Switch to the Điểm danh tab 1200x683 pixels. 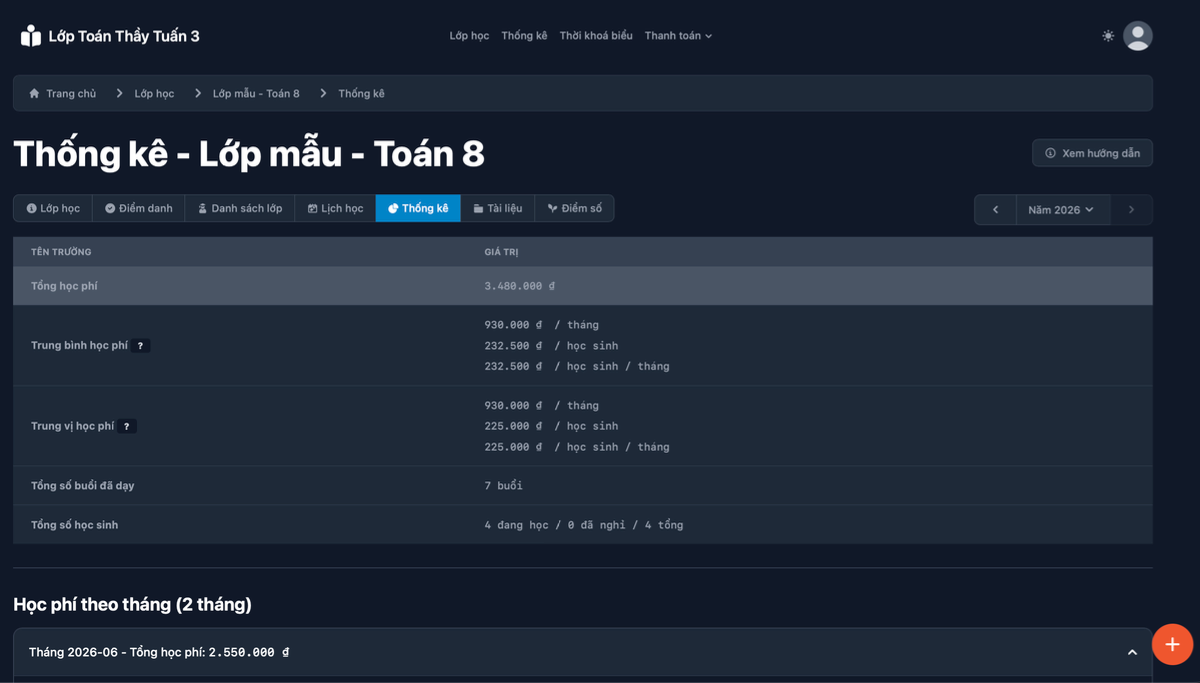pos(139,208)
